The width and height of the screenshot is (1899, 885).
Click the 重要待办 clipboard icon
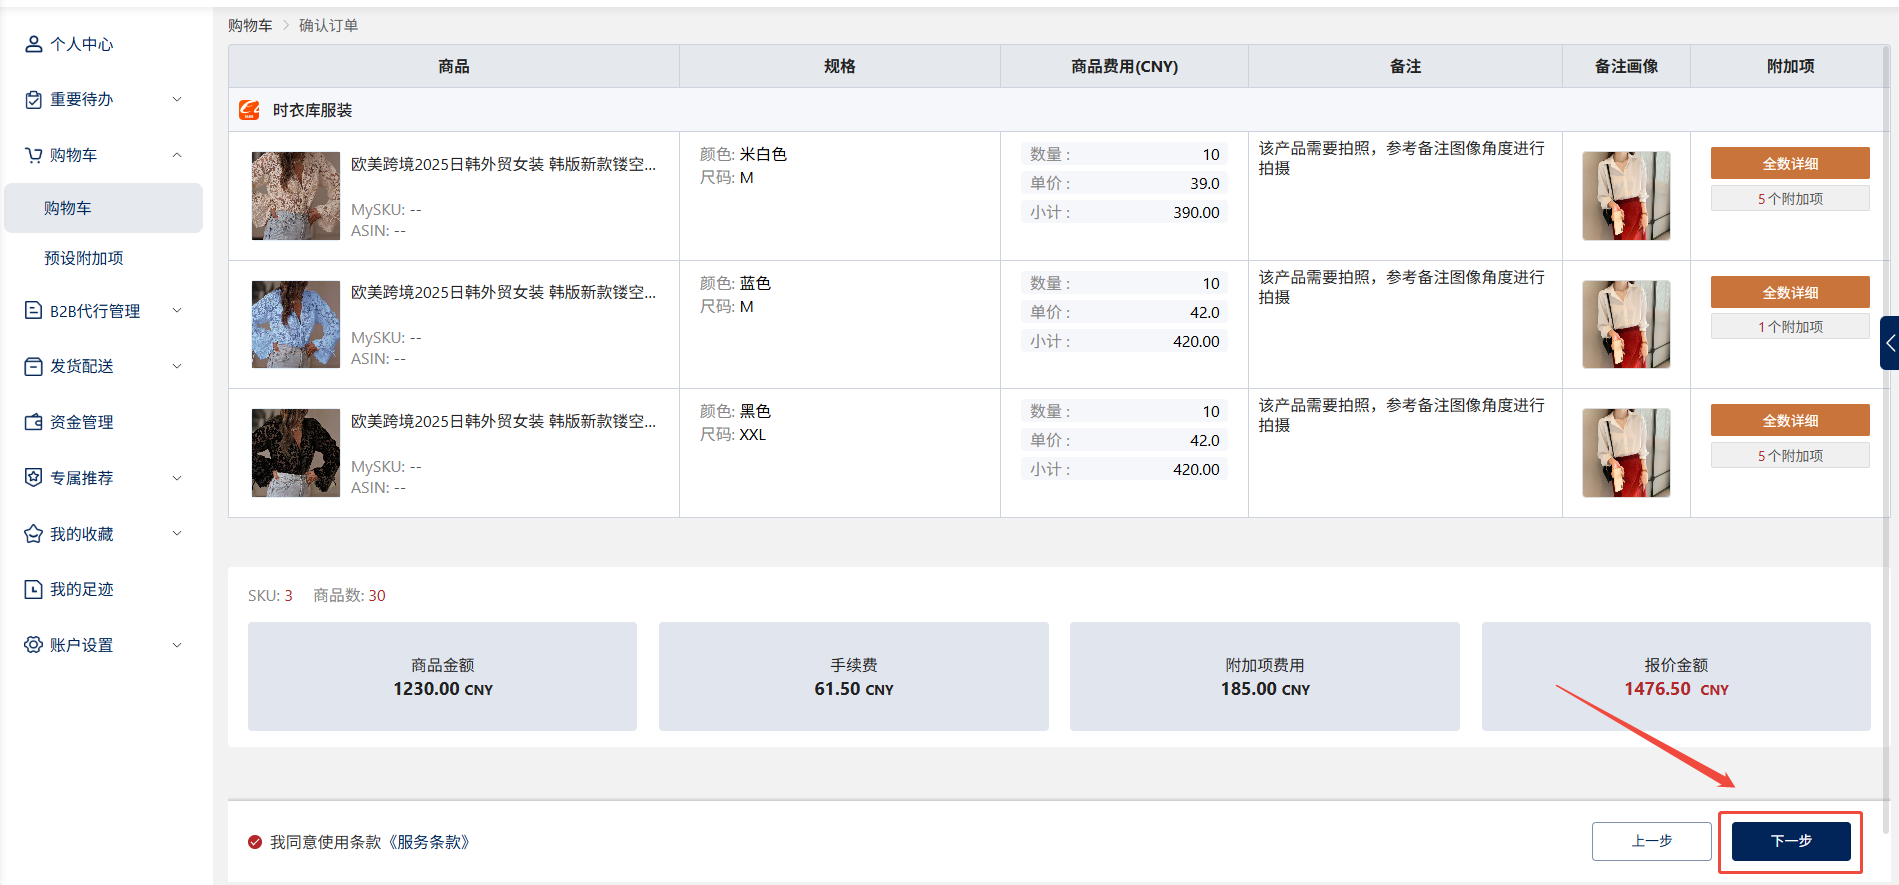coord(33,100)
